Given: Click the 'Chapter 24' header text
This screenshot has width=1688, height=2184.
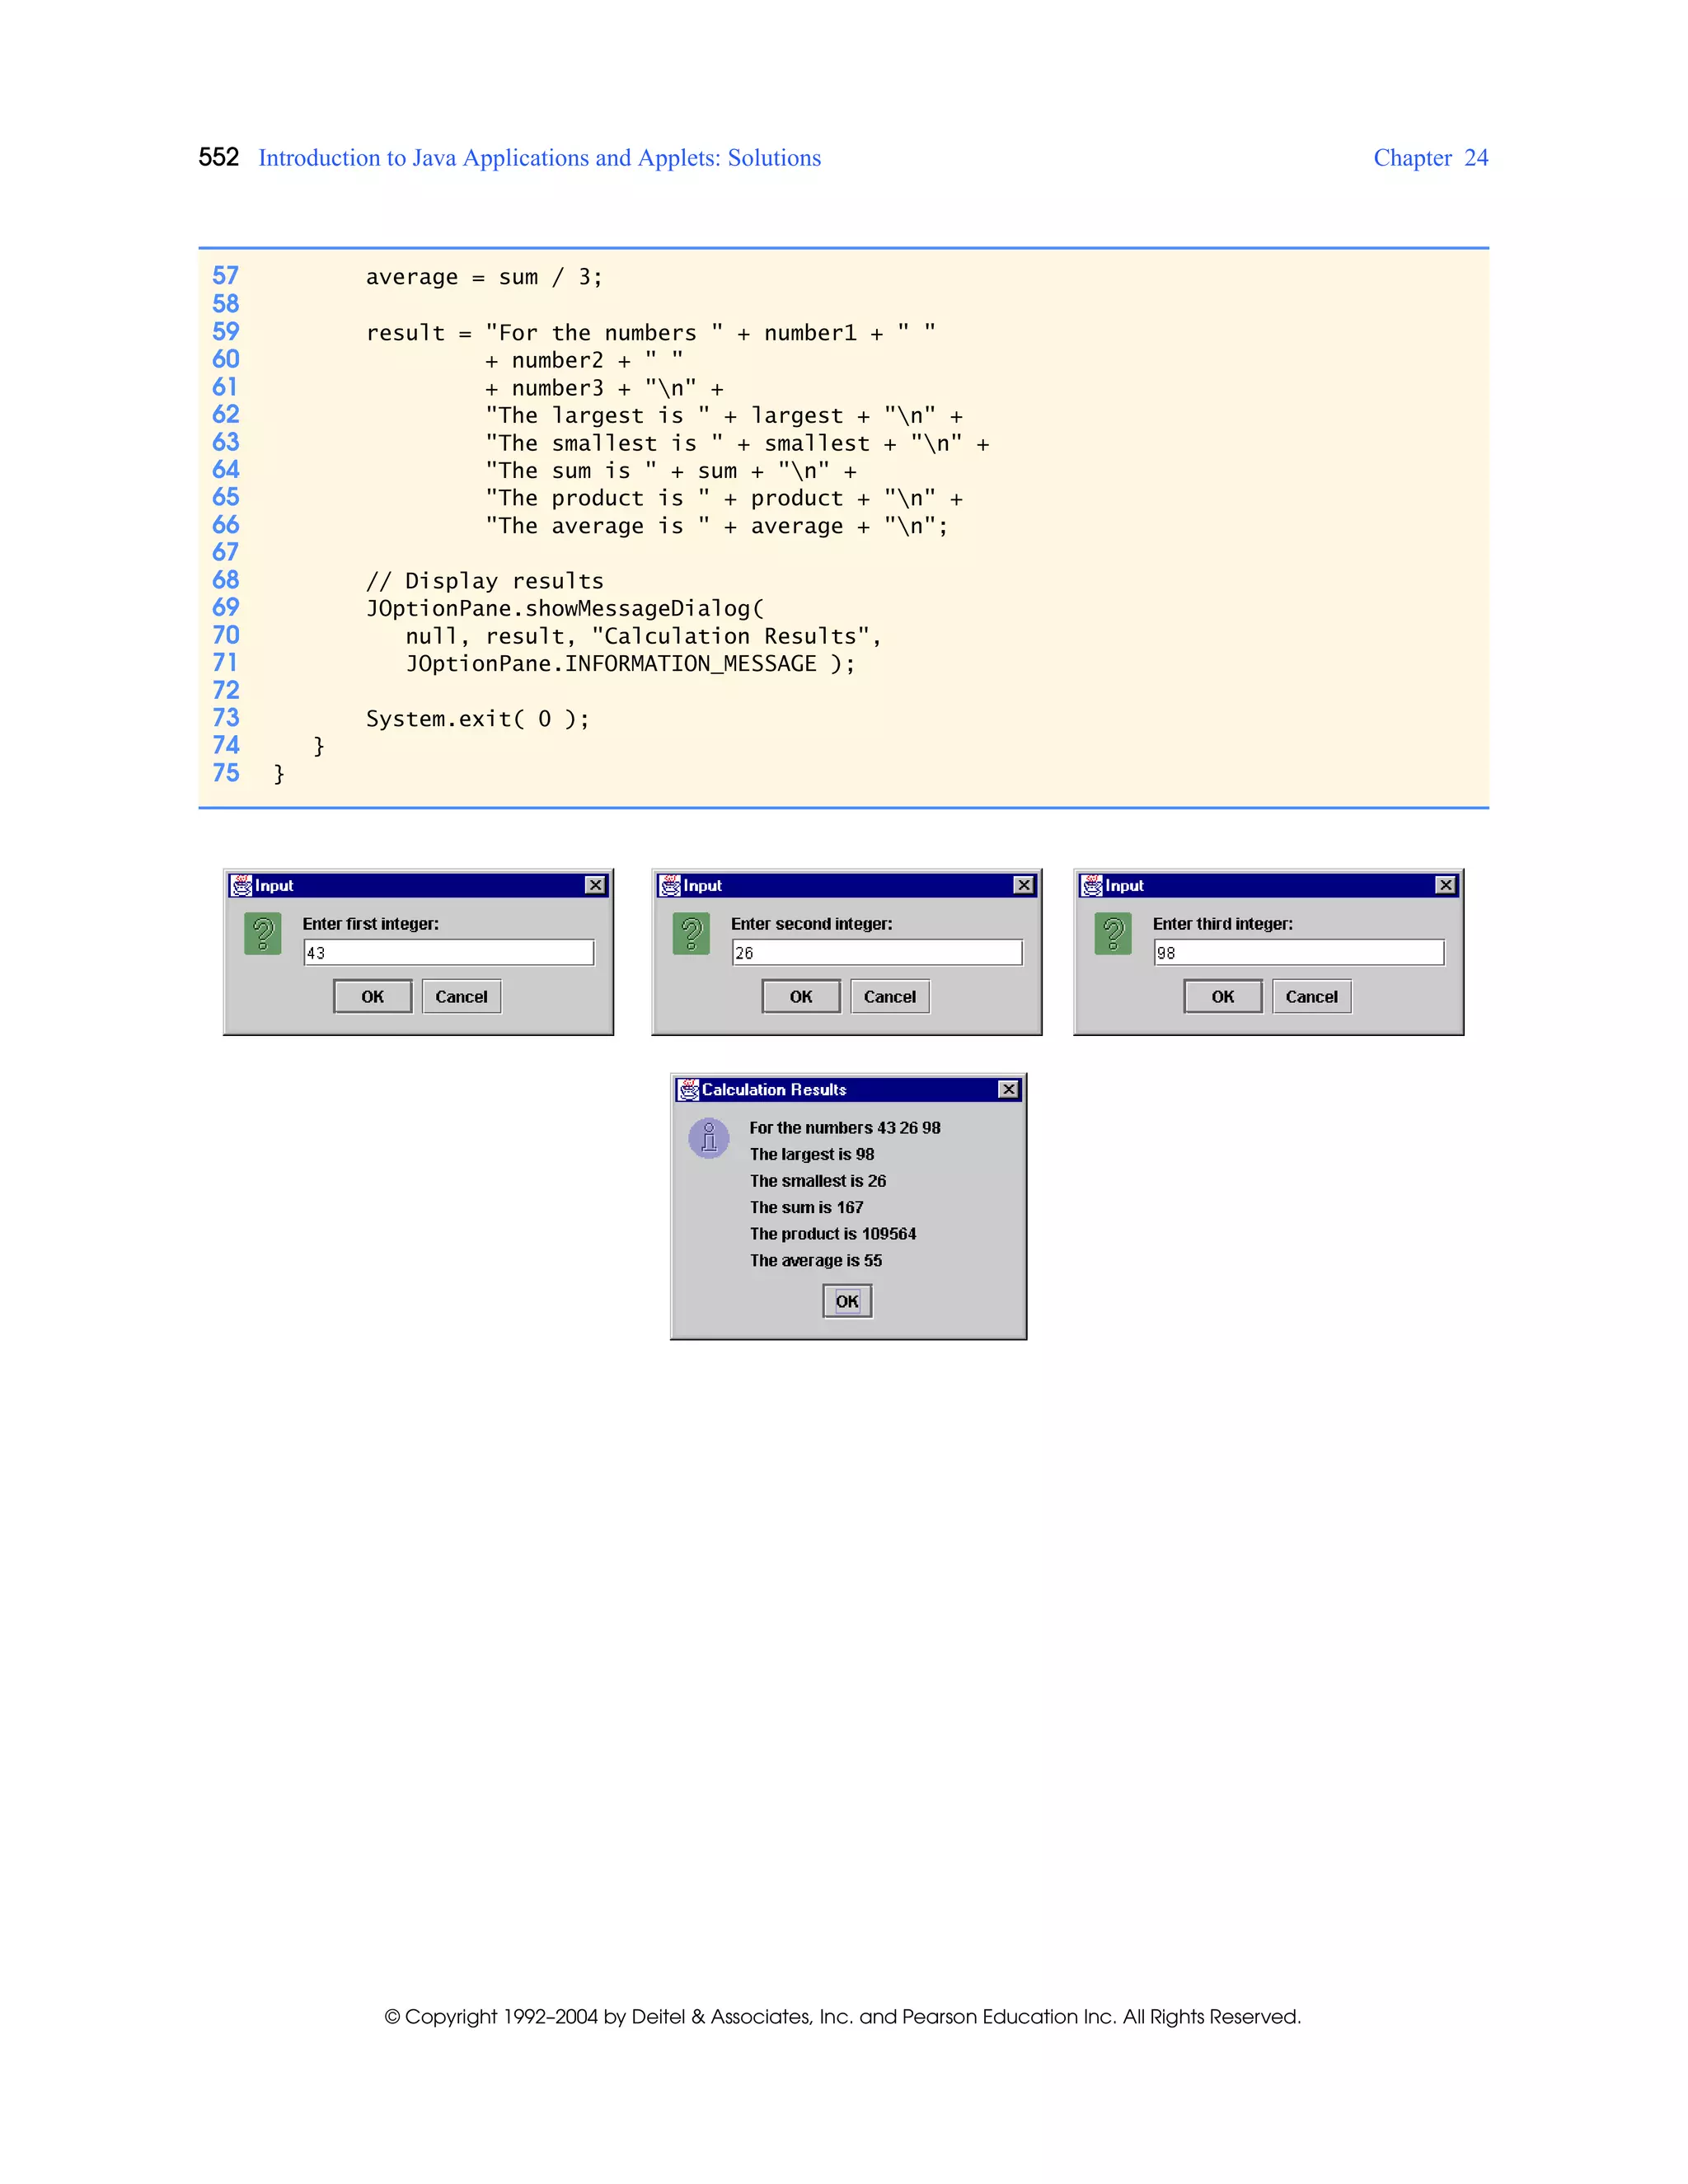Looking at the screenshot, I should [x=1431, y=158].
